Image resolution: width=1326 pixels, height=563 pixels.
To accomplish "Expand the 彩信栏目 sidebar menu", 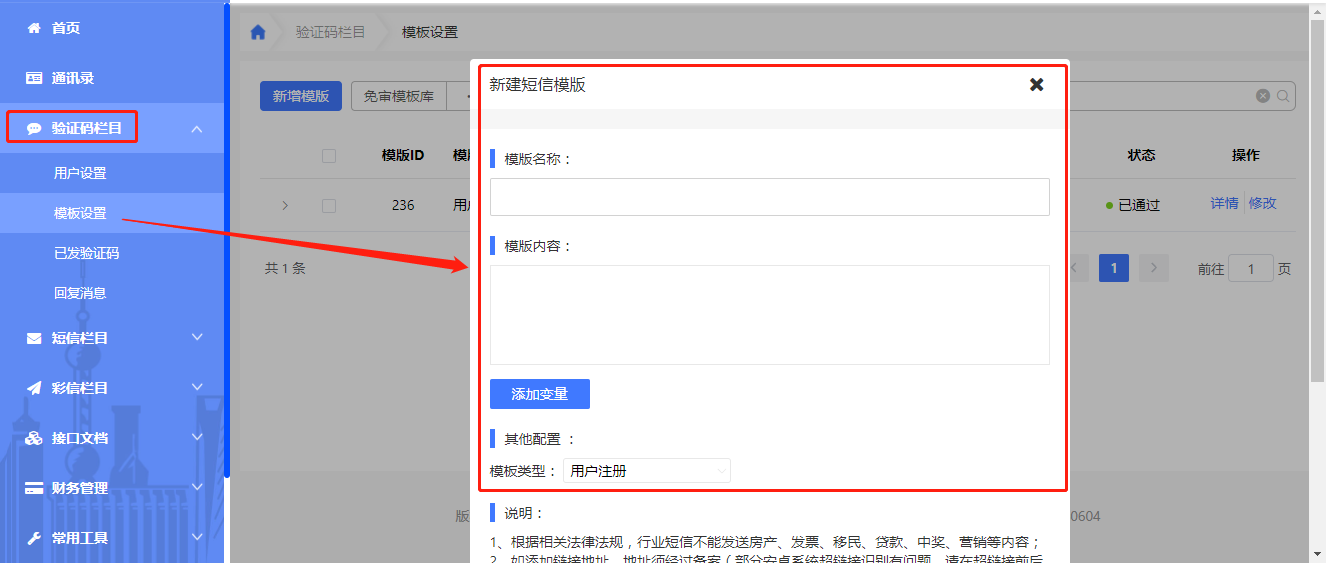I will pyautogui.click(x=197, y=388).
